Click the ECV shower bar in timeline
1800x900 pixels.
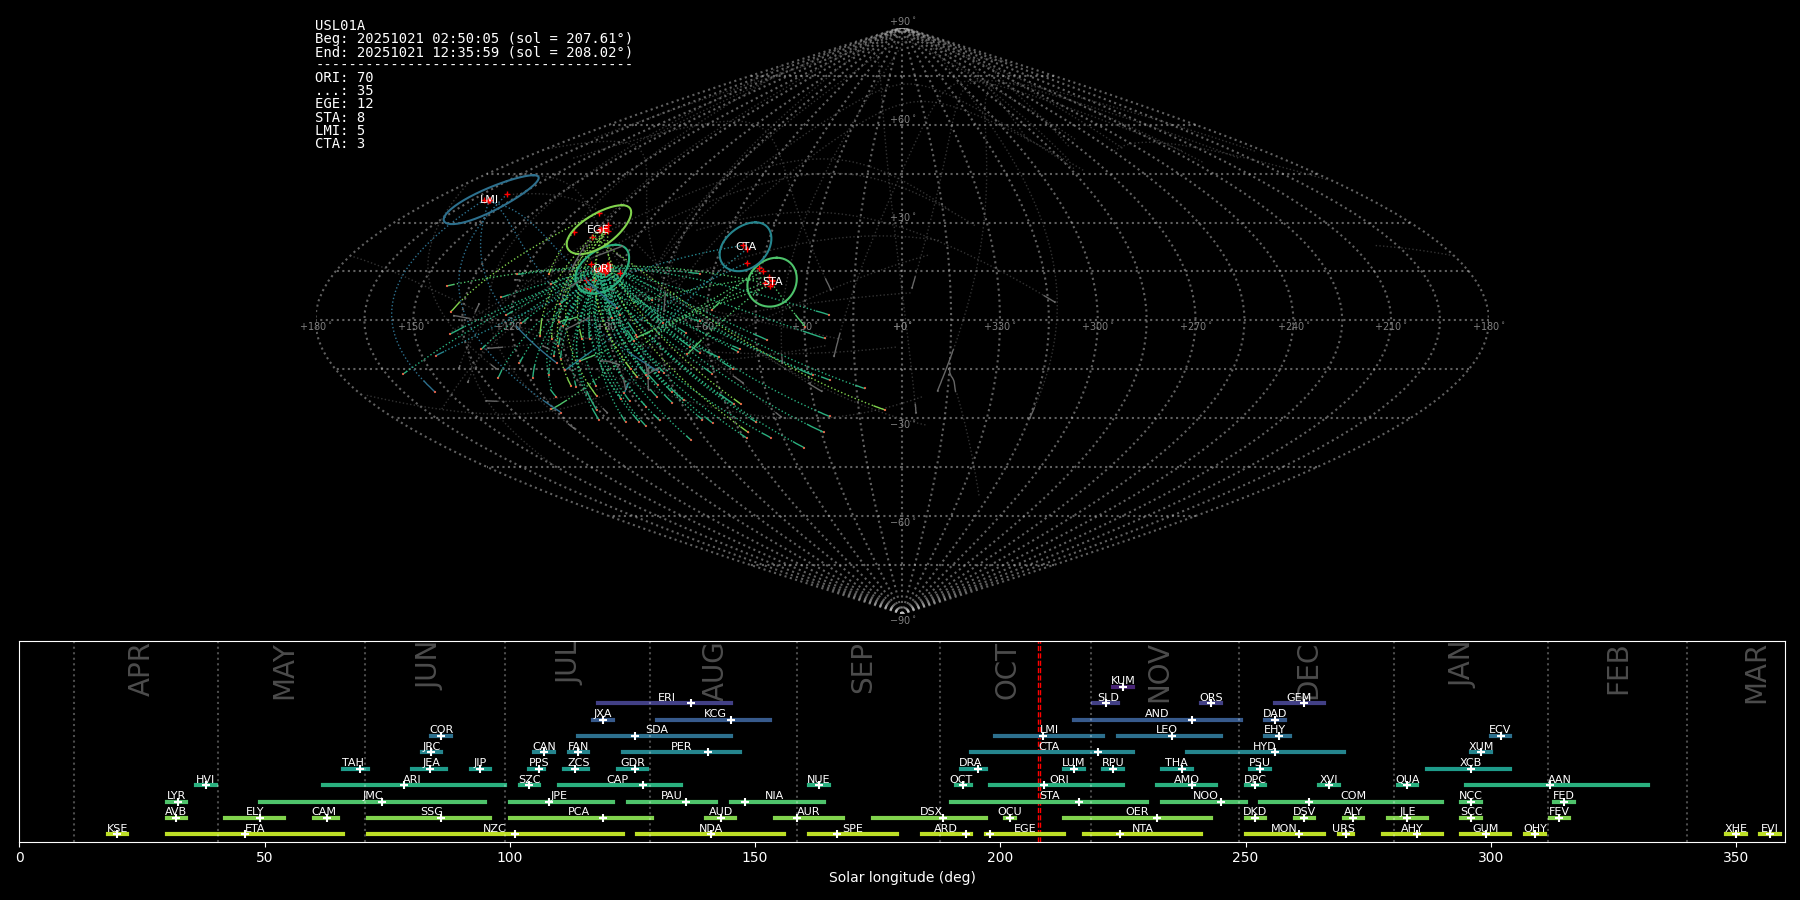(1500, 736)
